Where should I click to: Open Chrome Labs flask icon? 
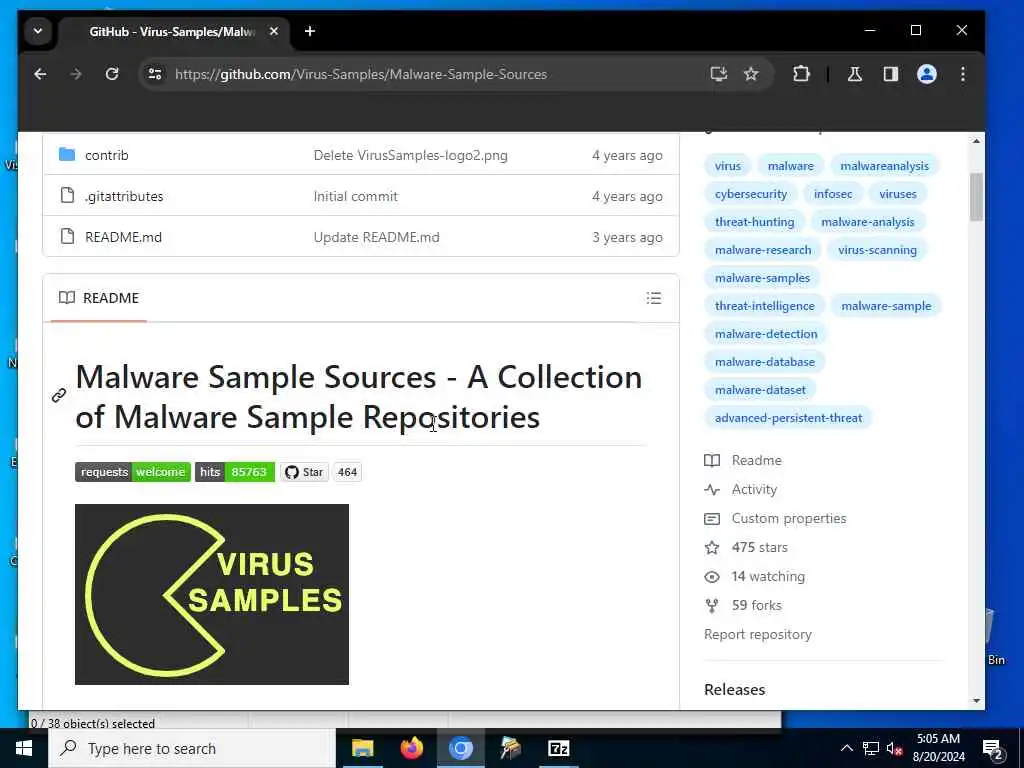[854, 74]
